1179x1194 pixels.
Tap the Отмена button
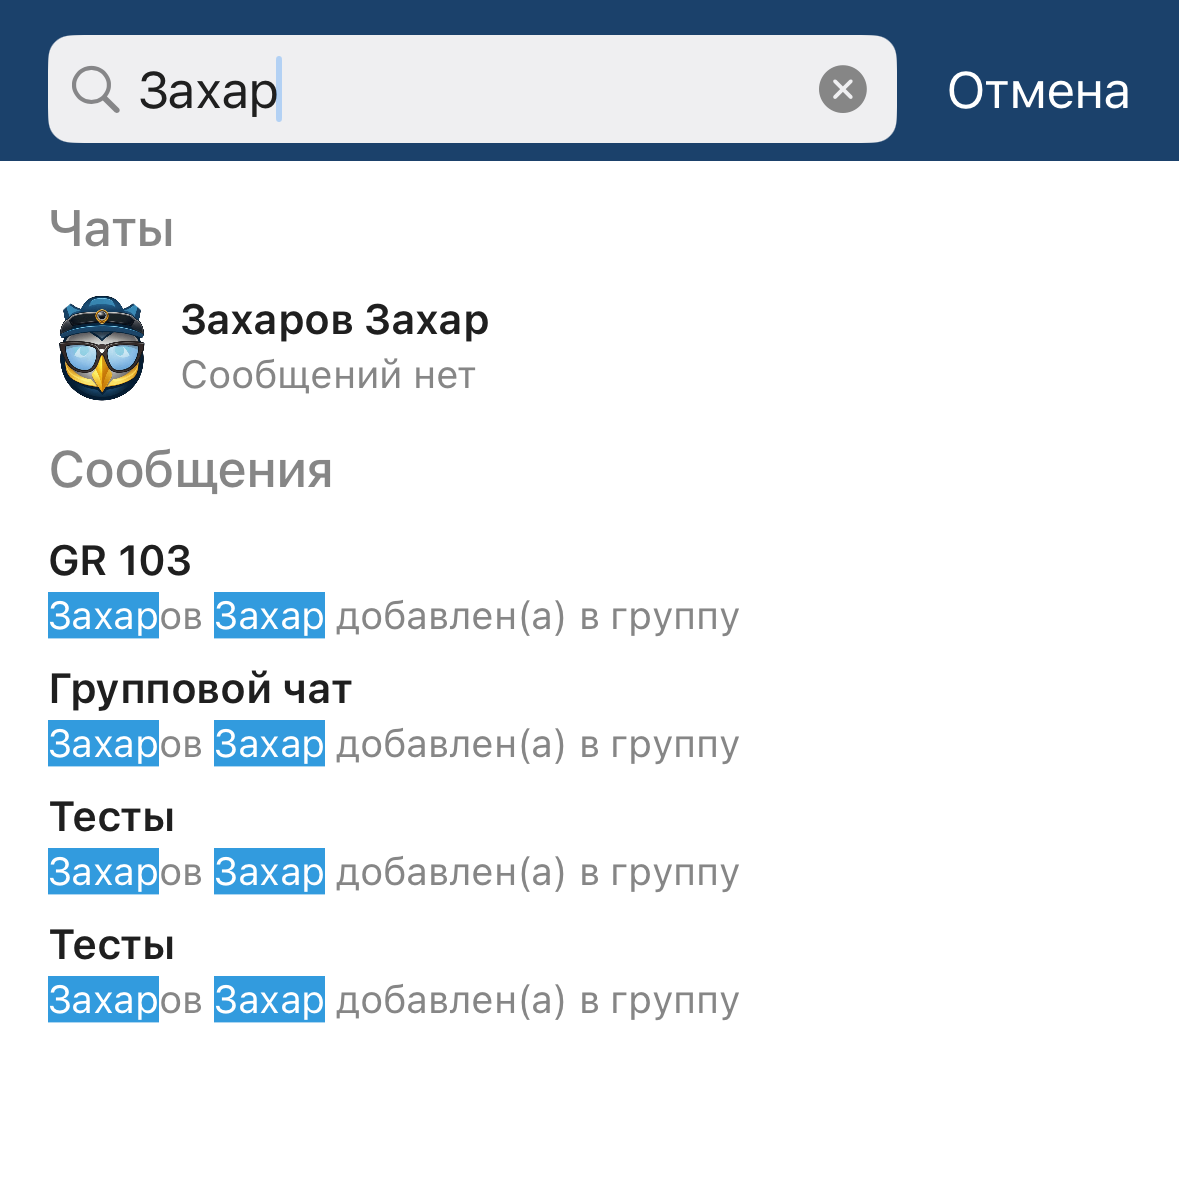(1038, 91)
